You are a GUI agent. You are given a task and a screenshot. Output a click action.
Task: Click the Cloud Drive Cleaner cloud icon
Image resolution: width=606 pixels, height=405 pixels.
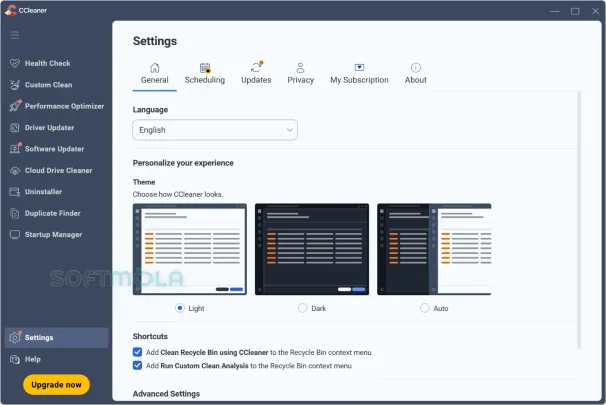[x=15, y=170]
